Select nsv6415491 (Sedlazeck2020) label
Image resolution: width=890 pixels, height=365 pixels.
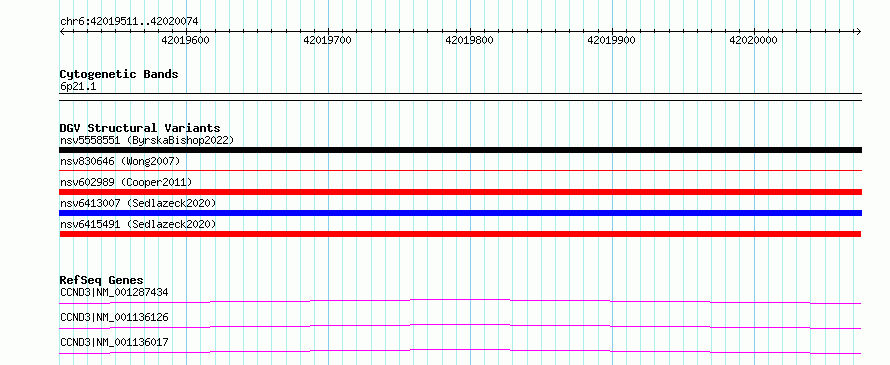138,224
